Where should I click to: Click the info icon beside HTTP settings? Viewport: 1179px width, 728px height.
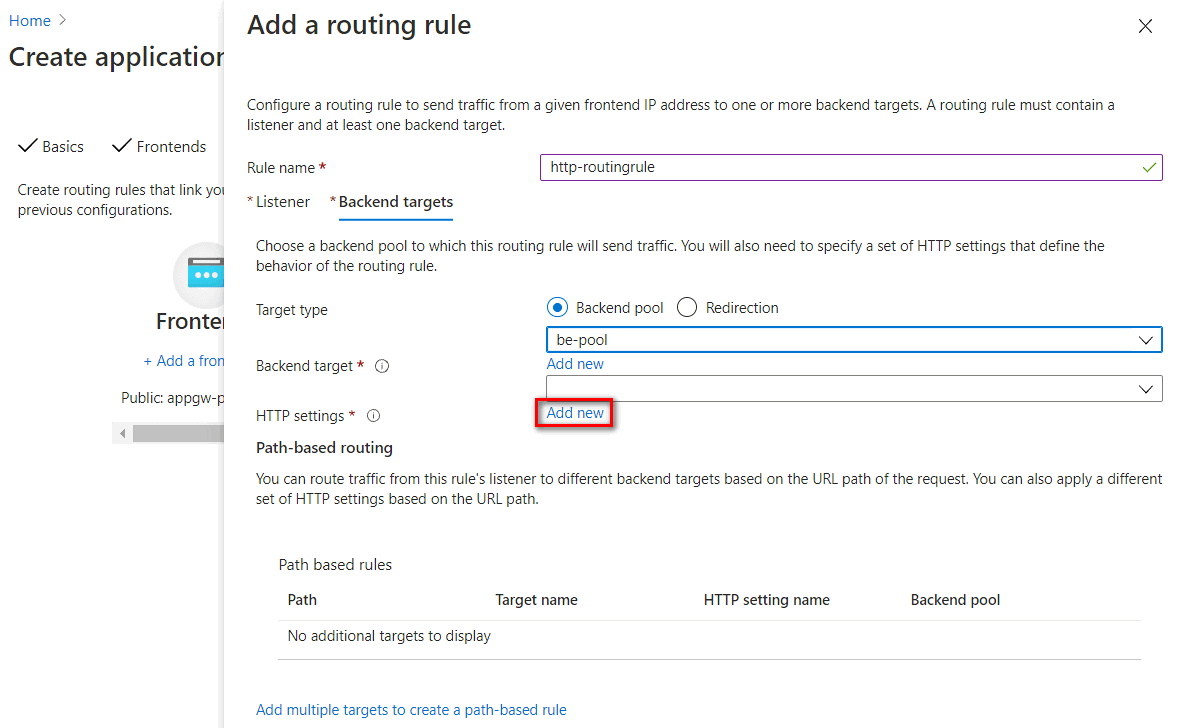click(x=371, y=415)
